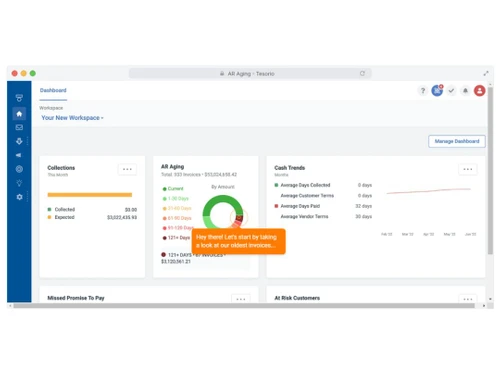Click the AR Aging address bar
Viewport: 500px width, 375px height.
[x=250, y=73]
